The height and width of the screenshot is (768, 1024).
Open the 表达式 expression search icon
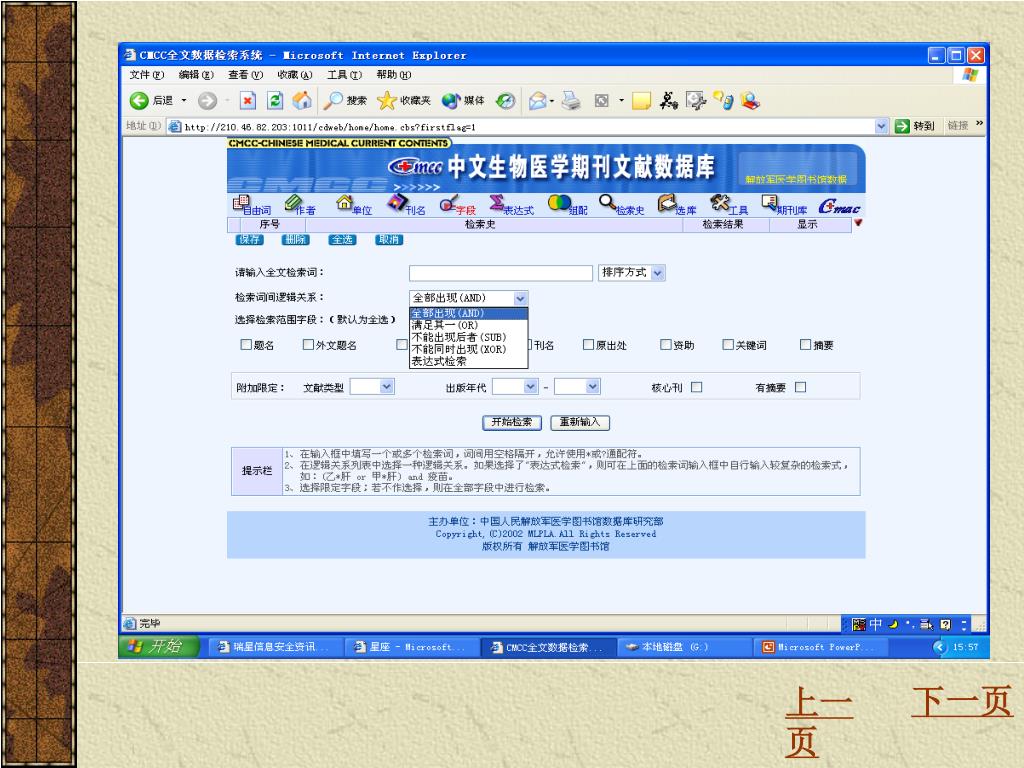tap(511, 205)
